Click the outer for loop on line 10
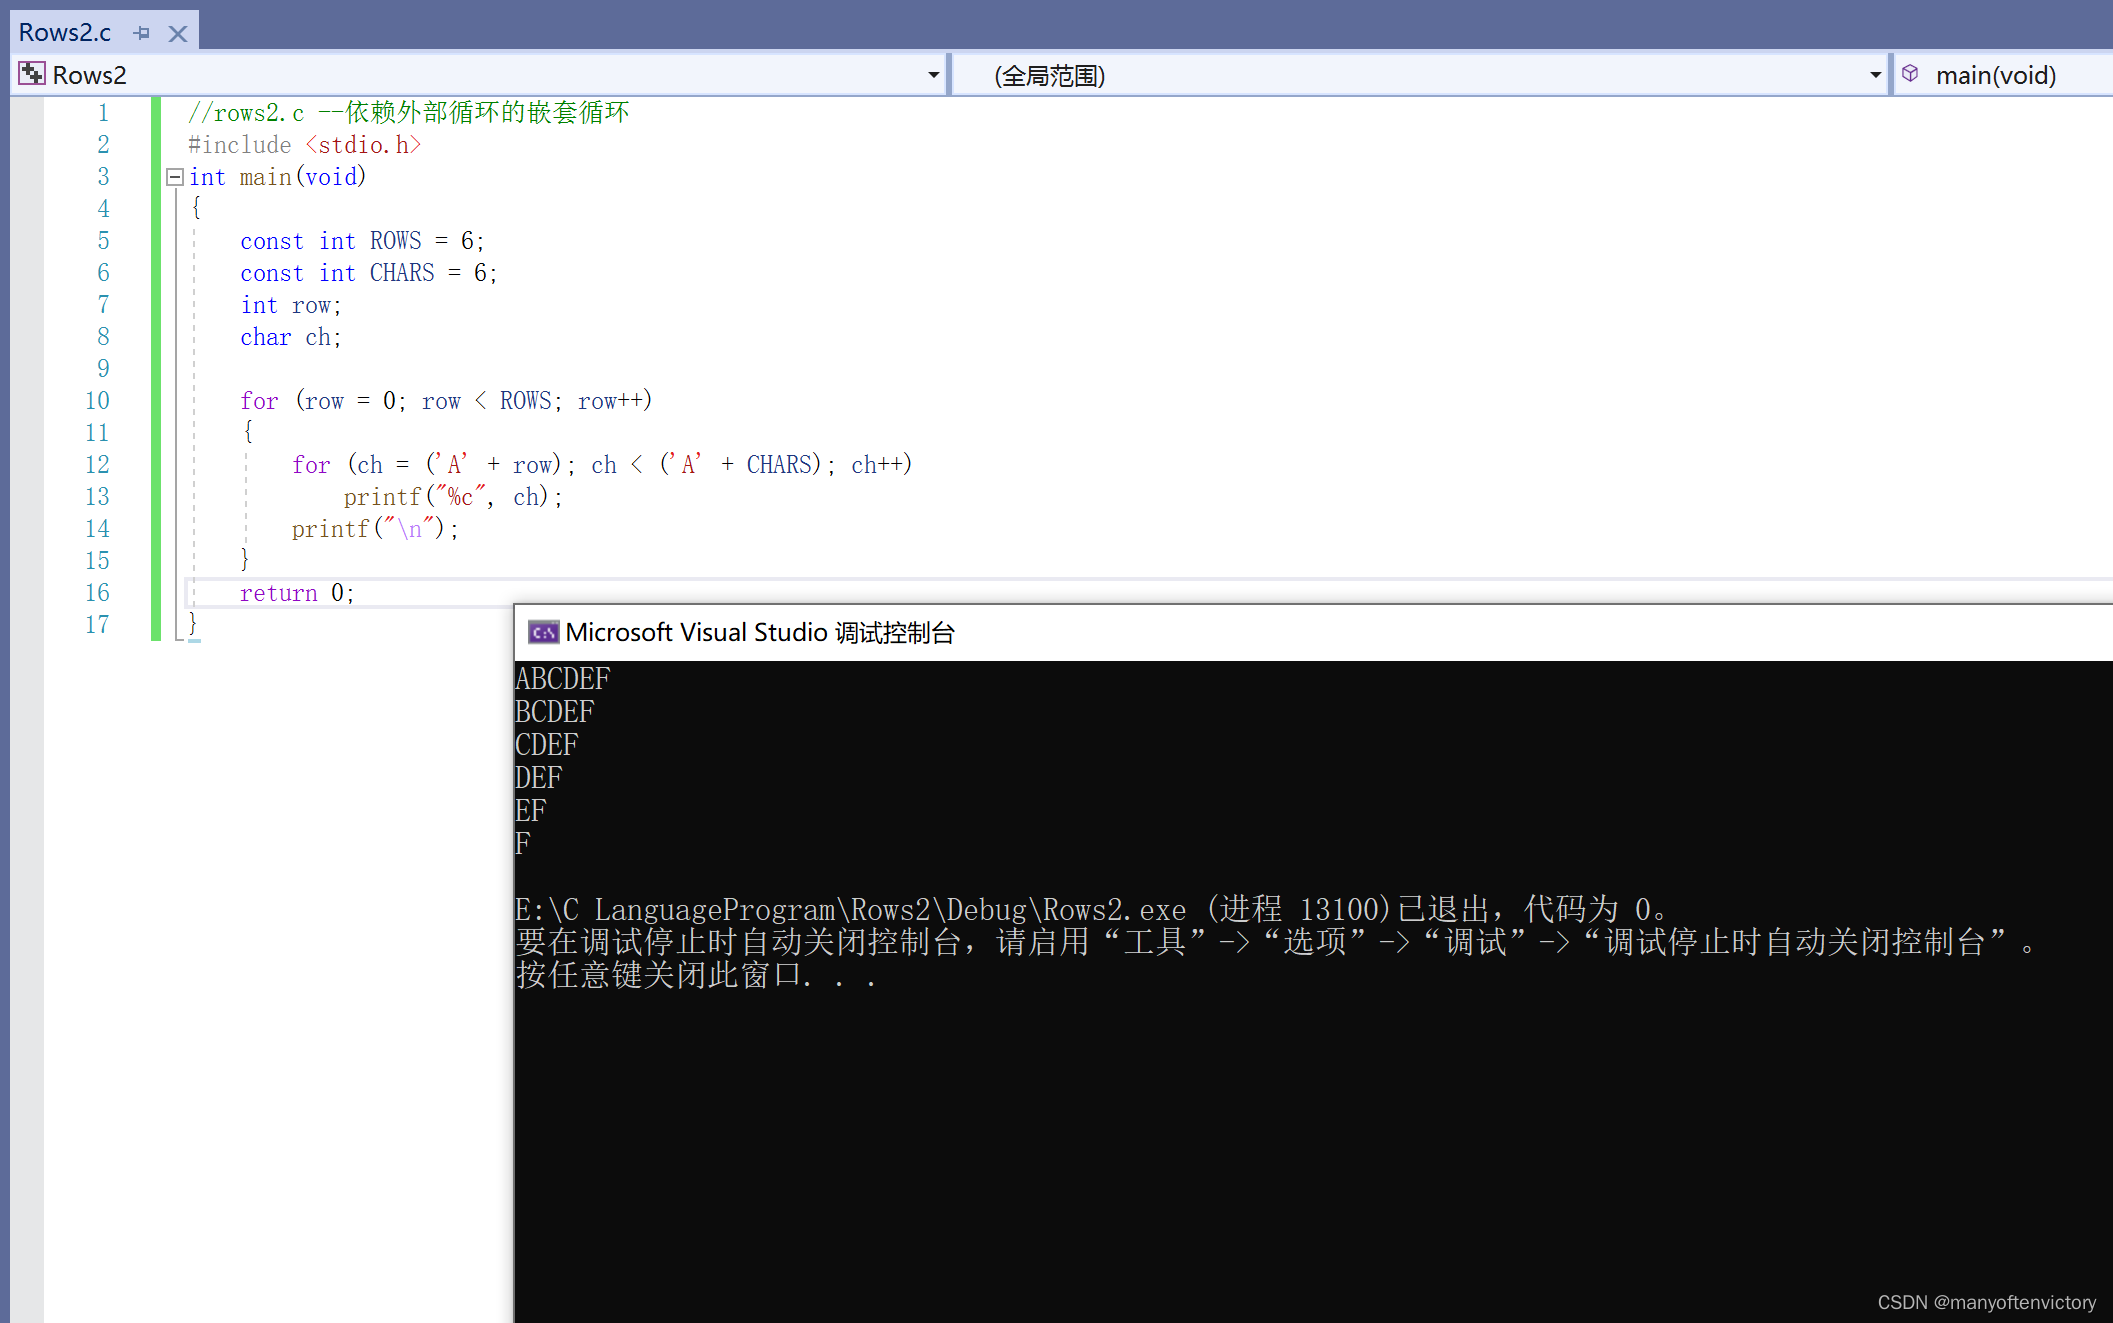2113x1323 pixels. point(446,401)
